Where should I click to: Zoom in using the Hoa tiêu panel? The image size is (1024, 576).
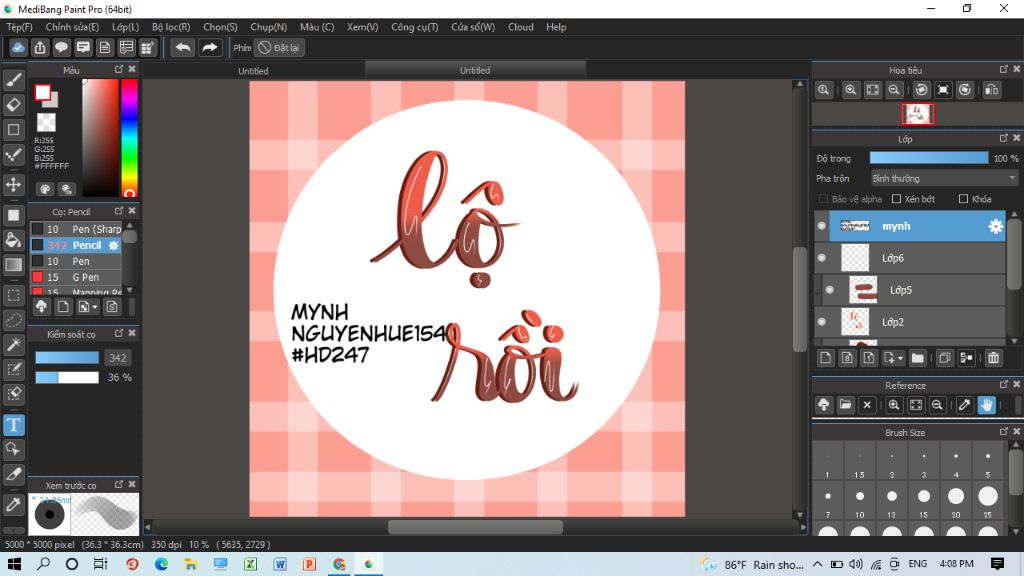(850, 90)
